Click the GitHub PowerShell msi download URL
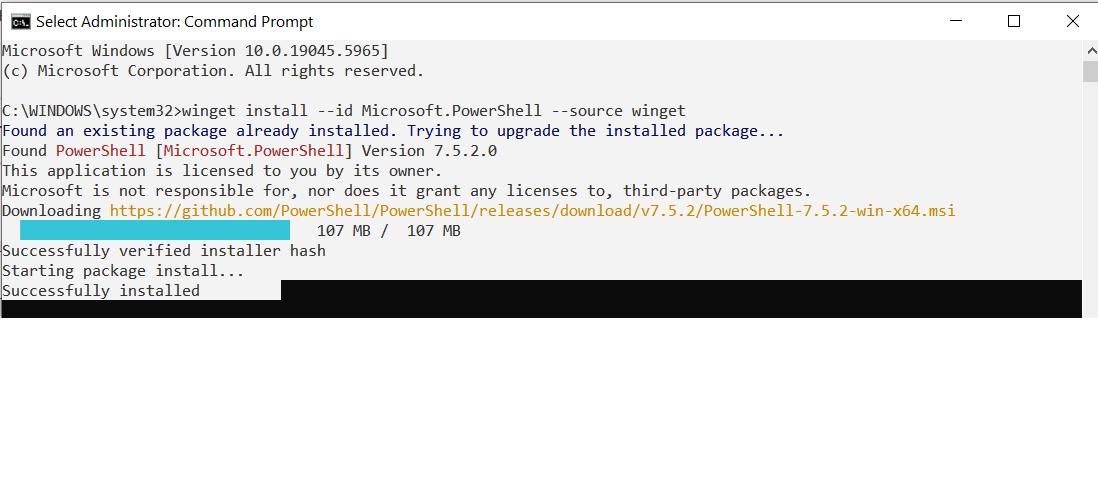The image size is (1098, 494). click(x=532, y=211)
